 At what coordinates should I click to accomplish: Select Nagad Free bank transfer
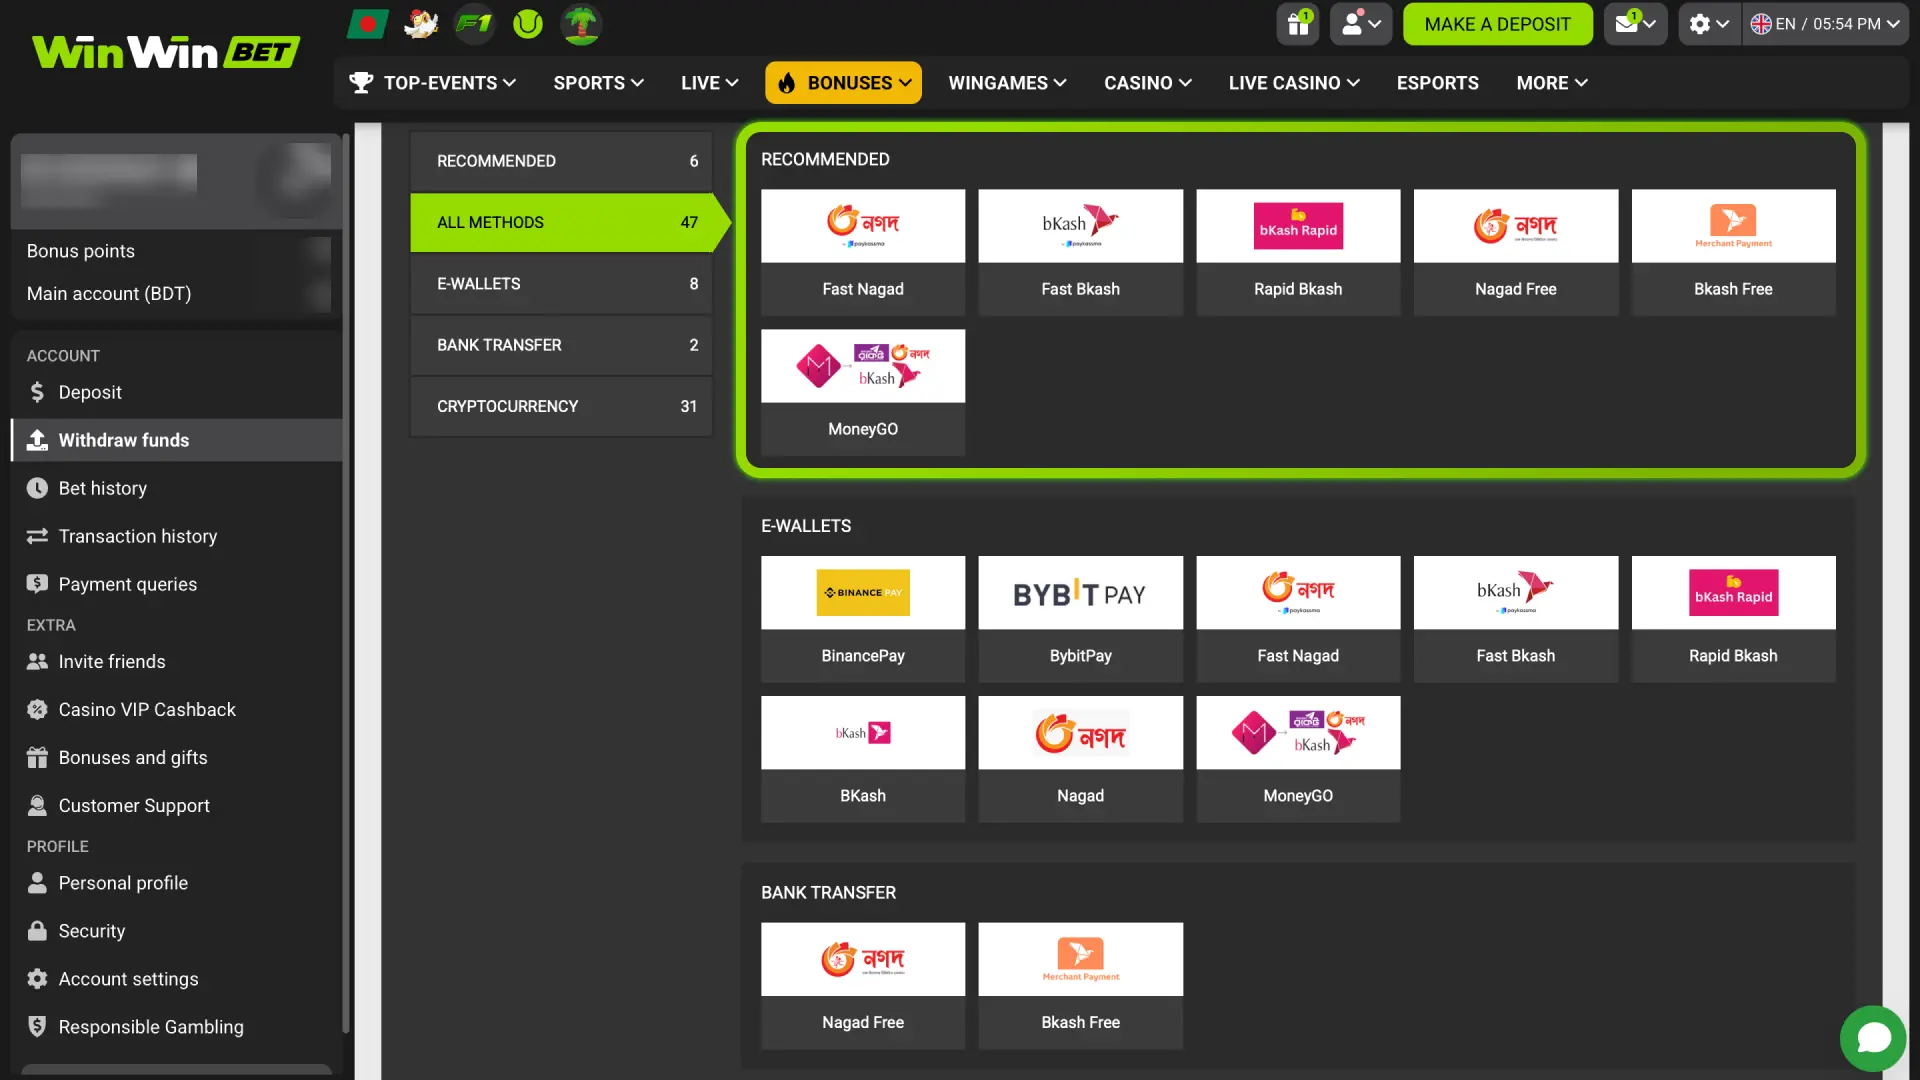pyautogui.click(x=863, y=985)
